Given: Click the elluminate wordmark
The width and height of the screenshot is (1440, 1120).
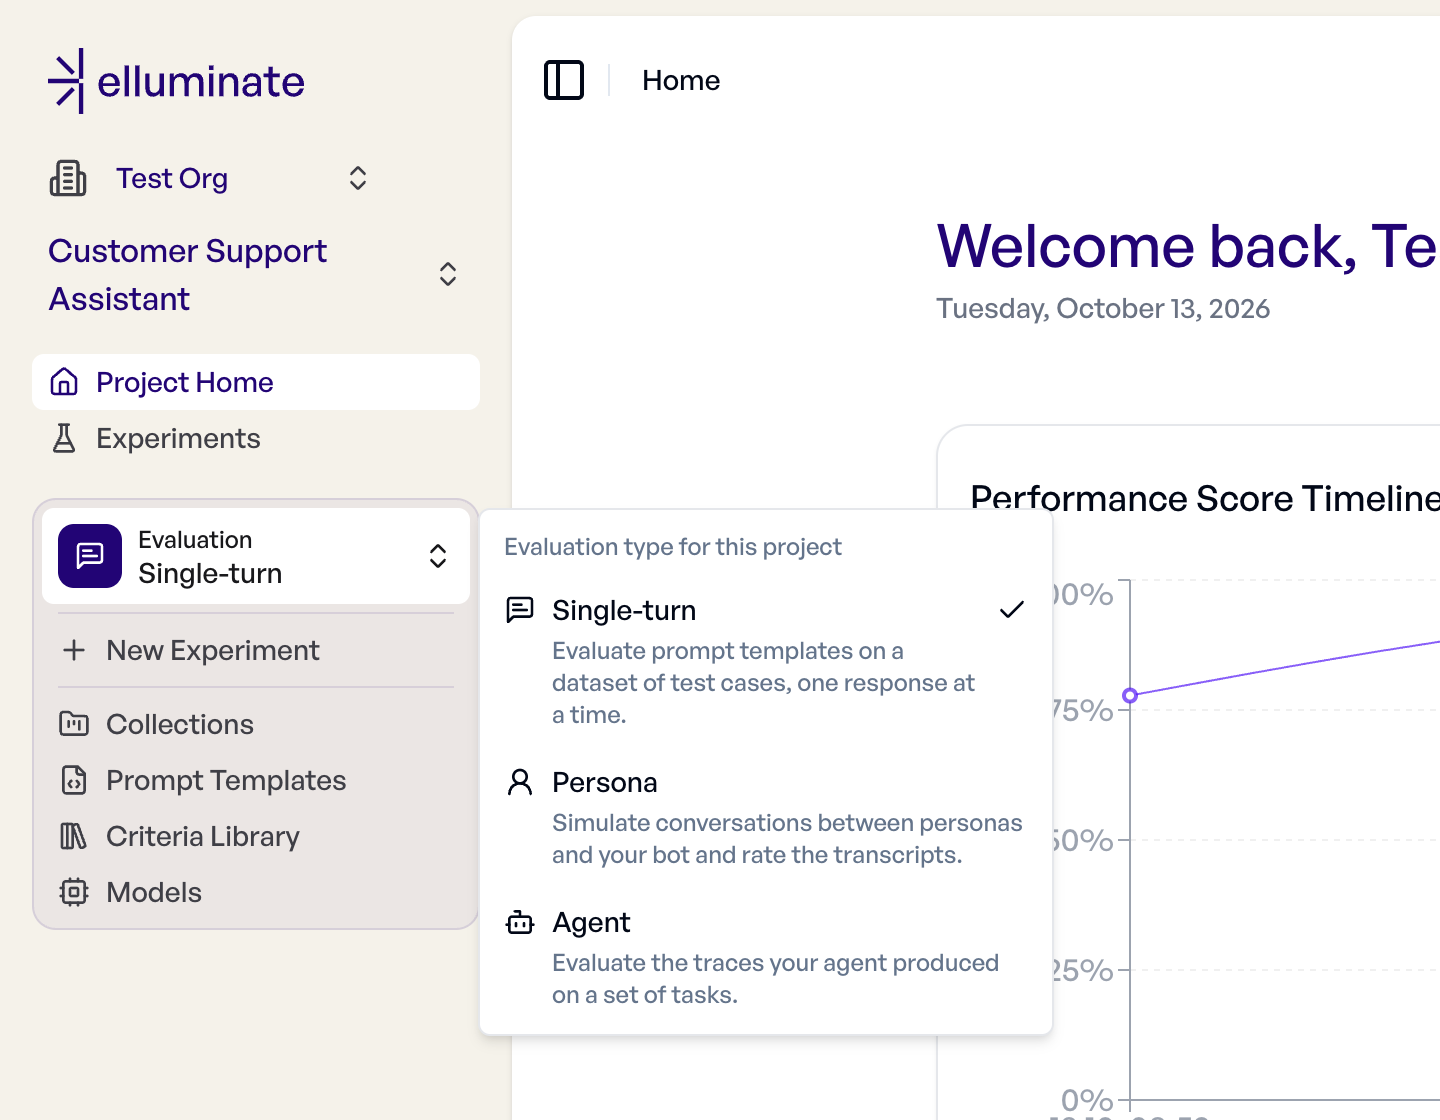Looking at the screenshot, I should point(201,81).
